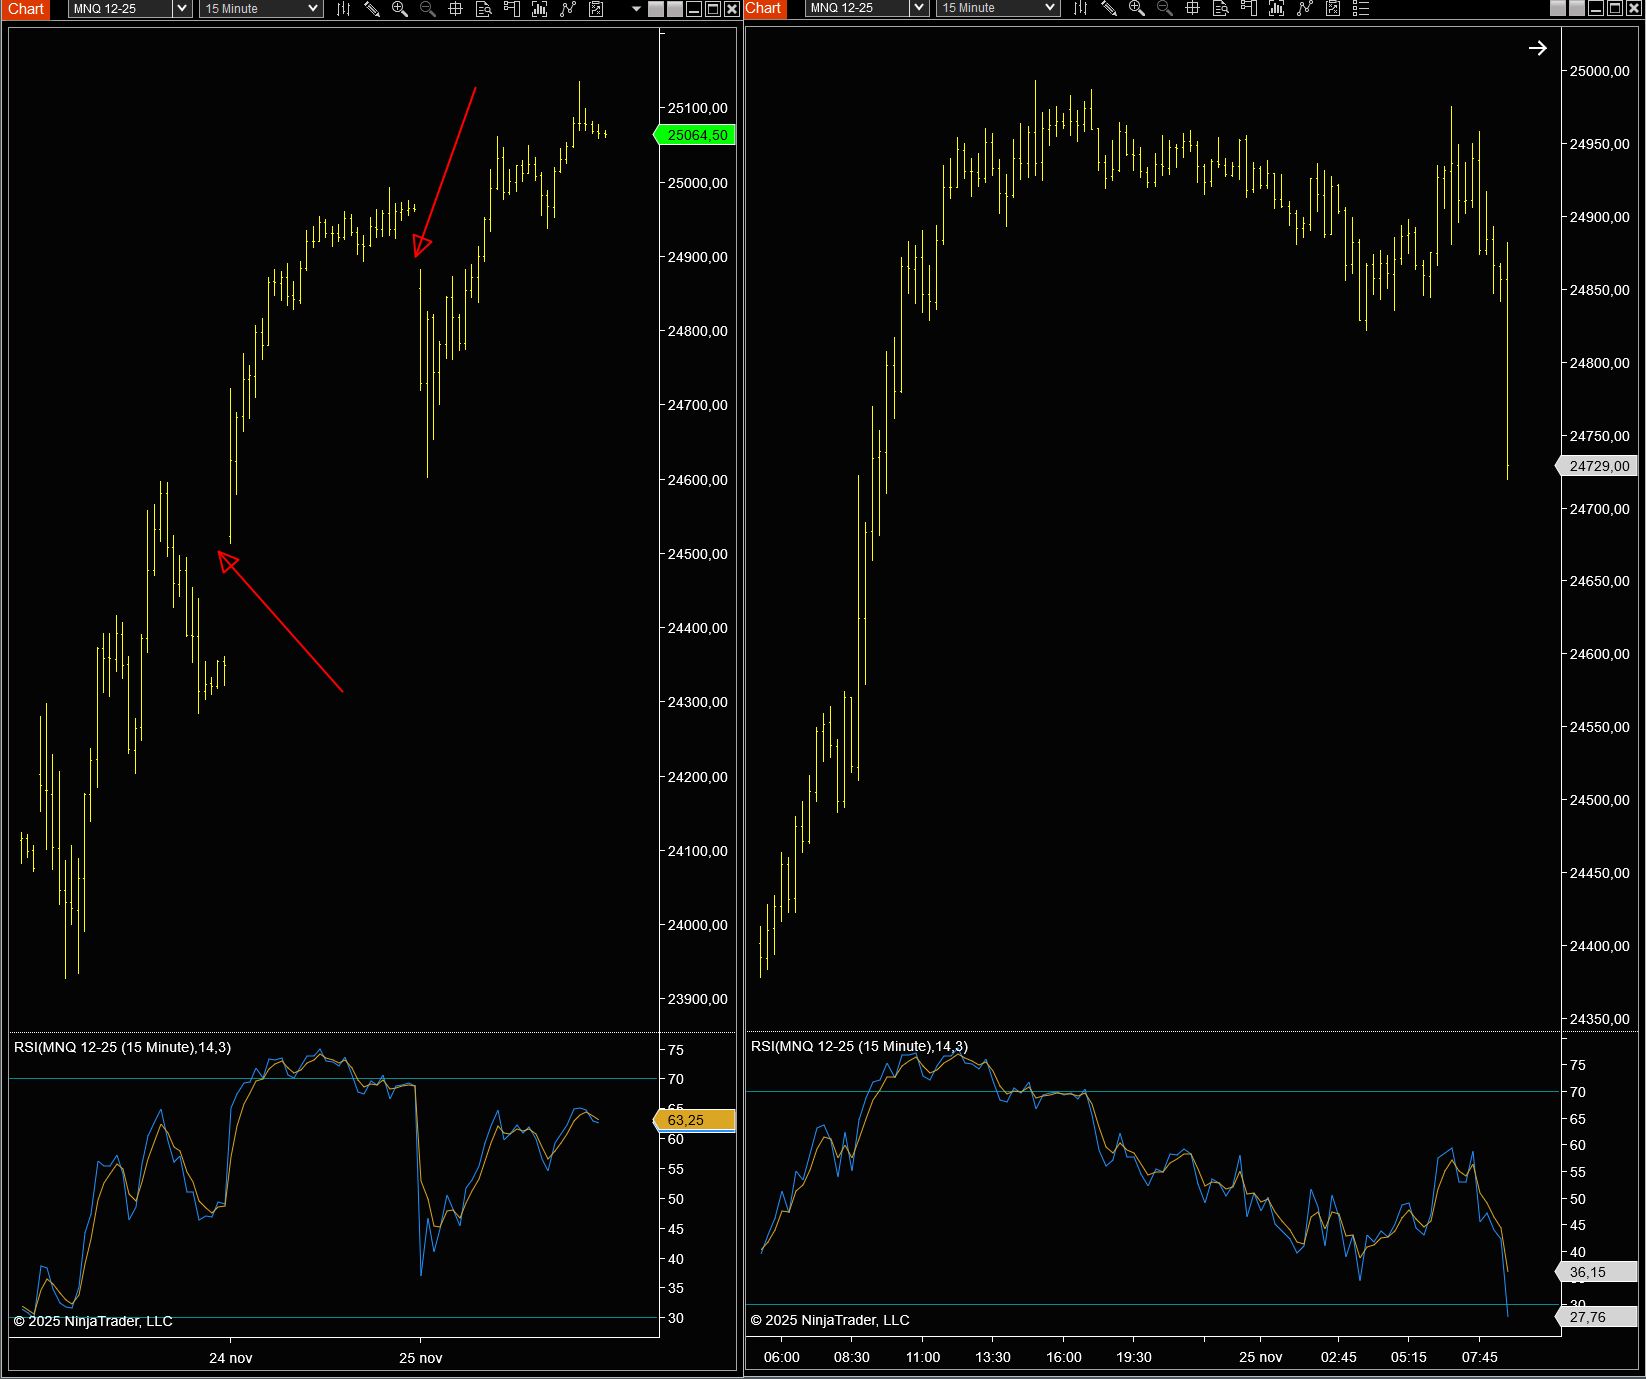1646x1379 pixels.
Task: Click first gray link-color square in left chart
Action: (656, 9)
